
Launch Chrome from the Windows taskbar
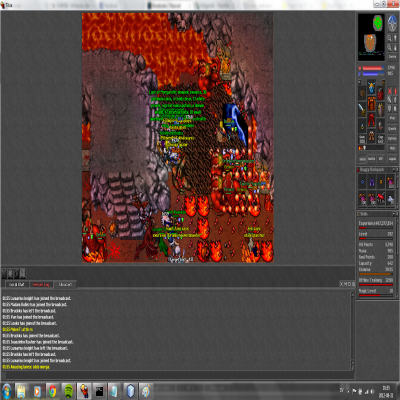click(x=52, y=391)
